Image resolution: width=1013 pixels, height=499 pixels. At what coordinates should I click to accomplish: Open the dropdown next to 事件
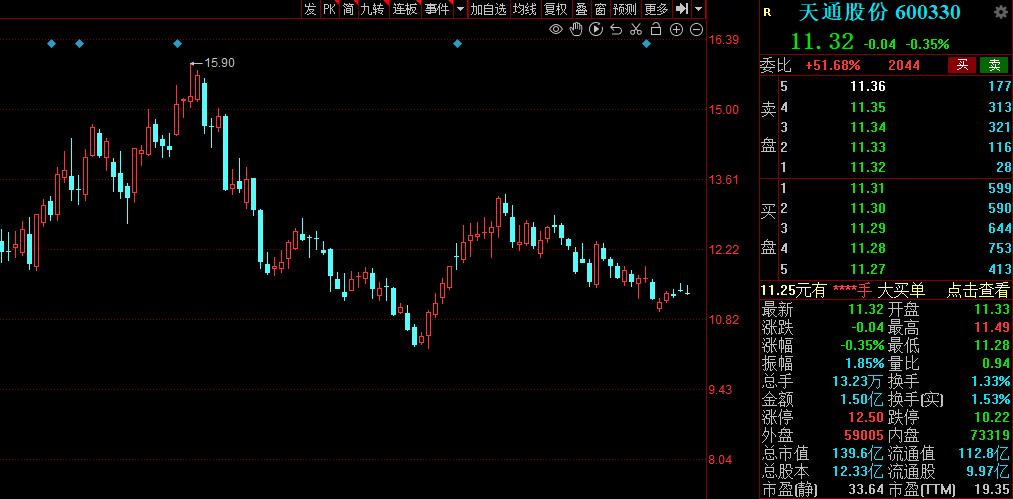[x=460, y=9]
